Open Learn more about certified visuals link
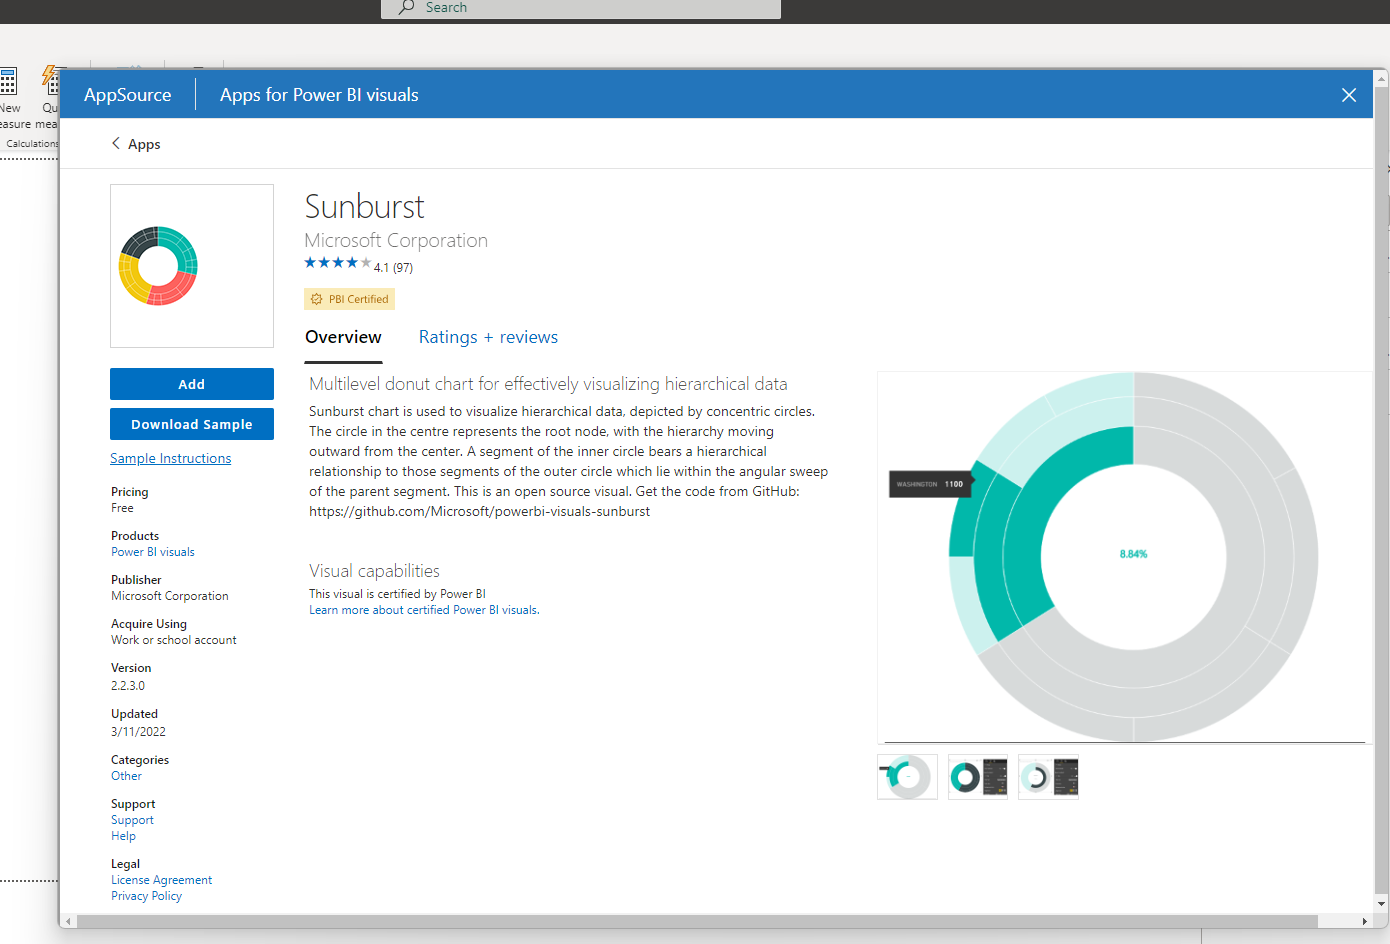This screenshot has width=1390, height=944. coord(424,610)
